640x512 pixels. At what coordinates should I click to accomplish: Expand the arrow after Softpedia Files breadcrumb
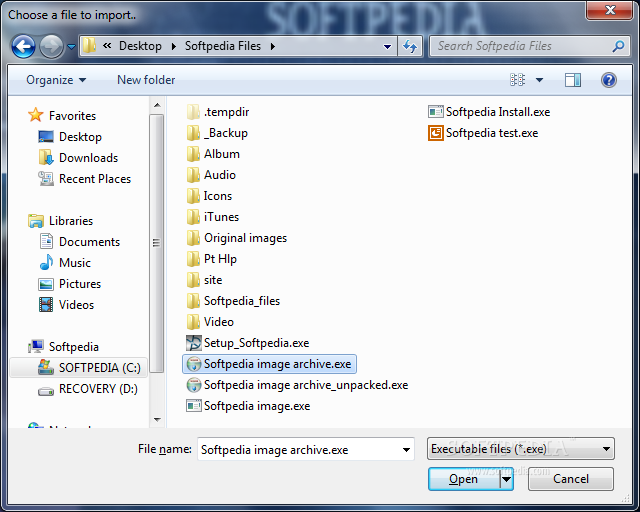(x=273, y=47)
